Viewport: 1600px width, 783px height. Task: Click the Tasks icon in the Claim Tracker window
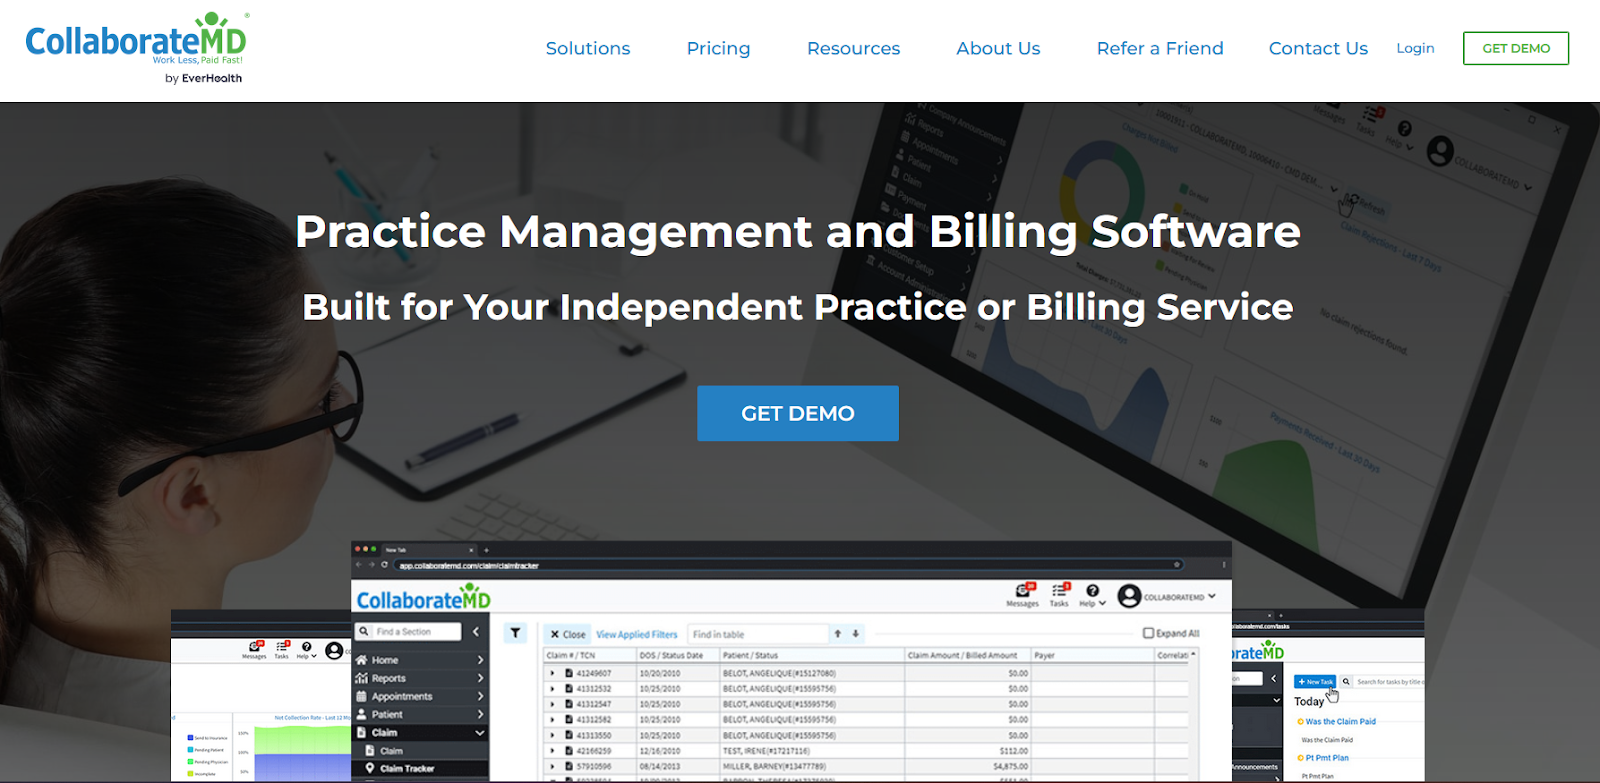(1060, 591)
